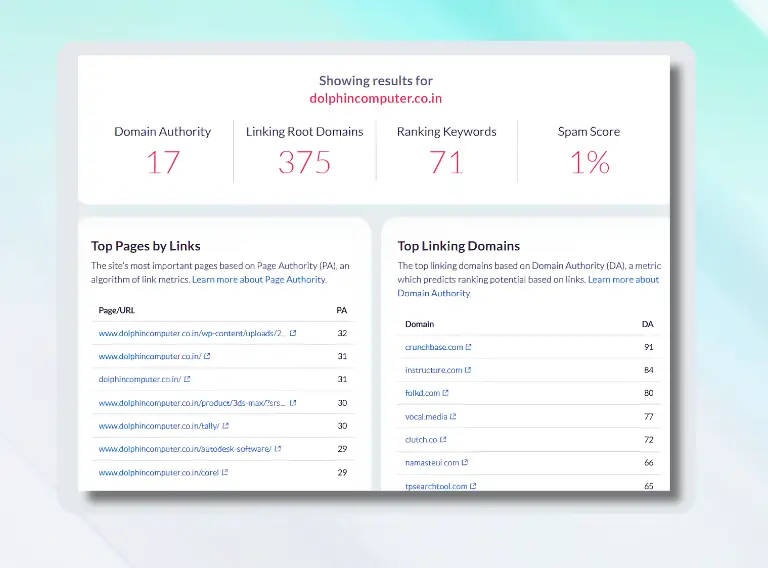This screenshot has width=768, height=568.
Task: Click external link icon beside dolphincomputer.co.in/ without www
Action: [187, 379]
